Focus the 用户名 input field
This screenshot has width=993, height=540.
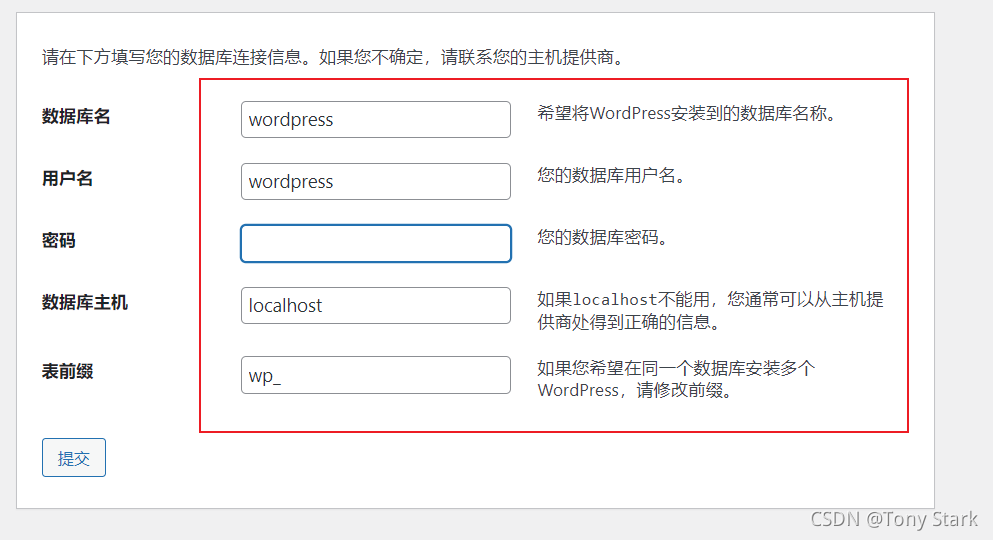[376, 182]
